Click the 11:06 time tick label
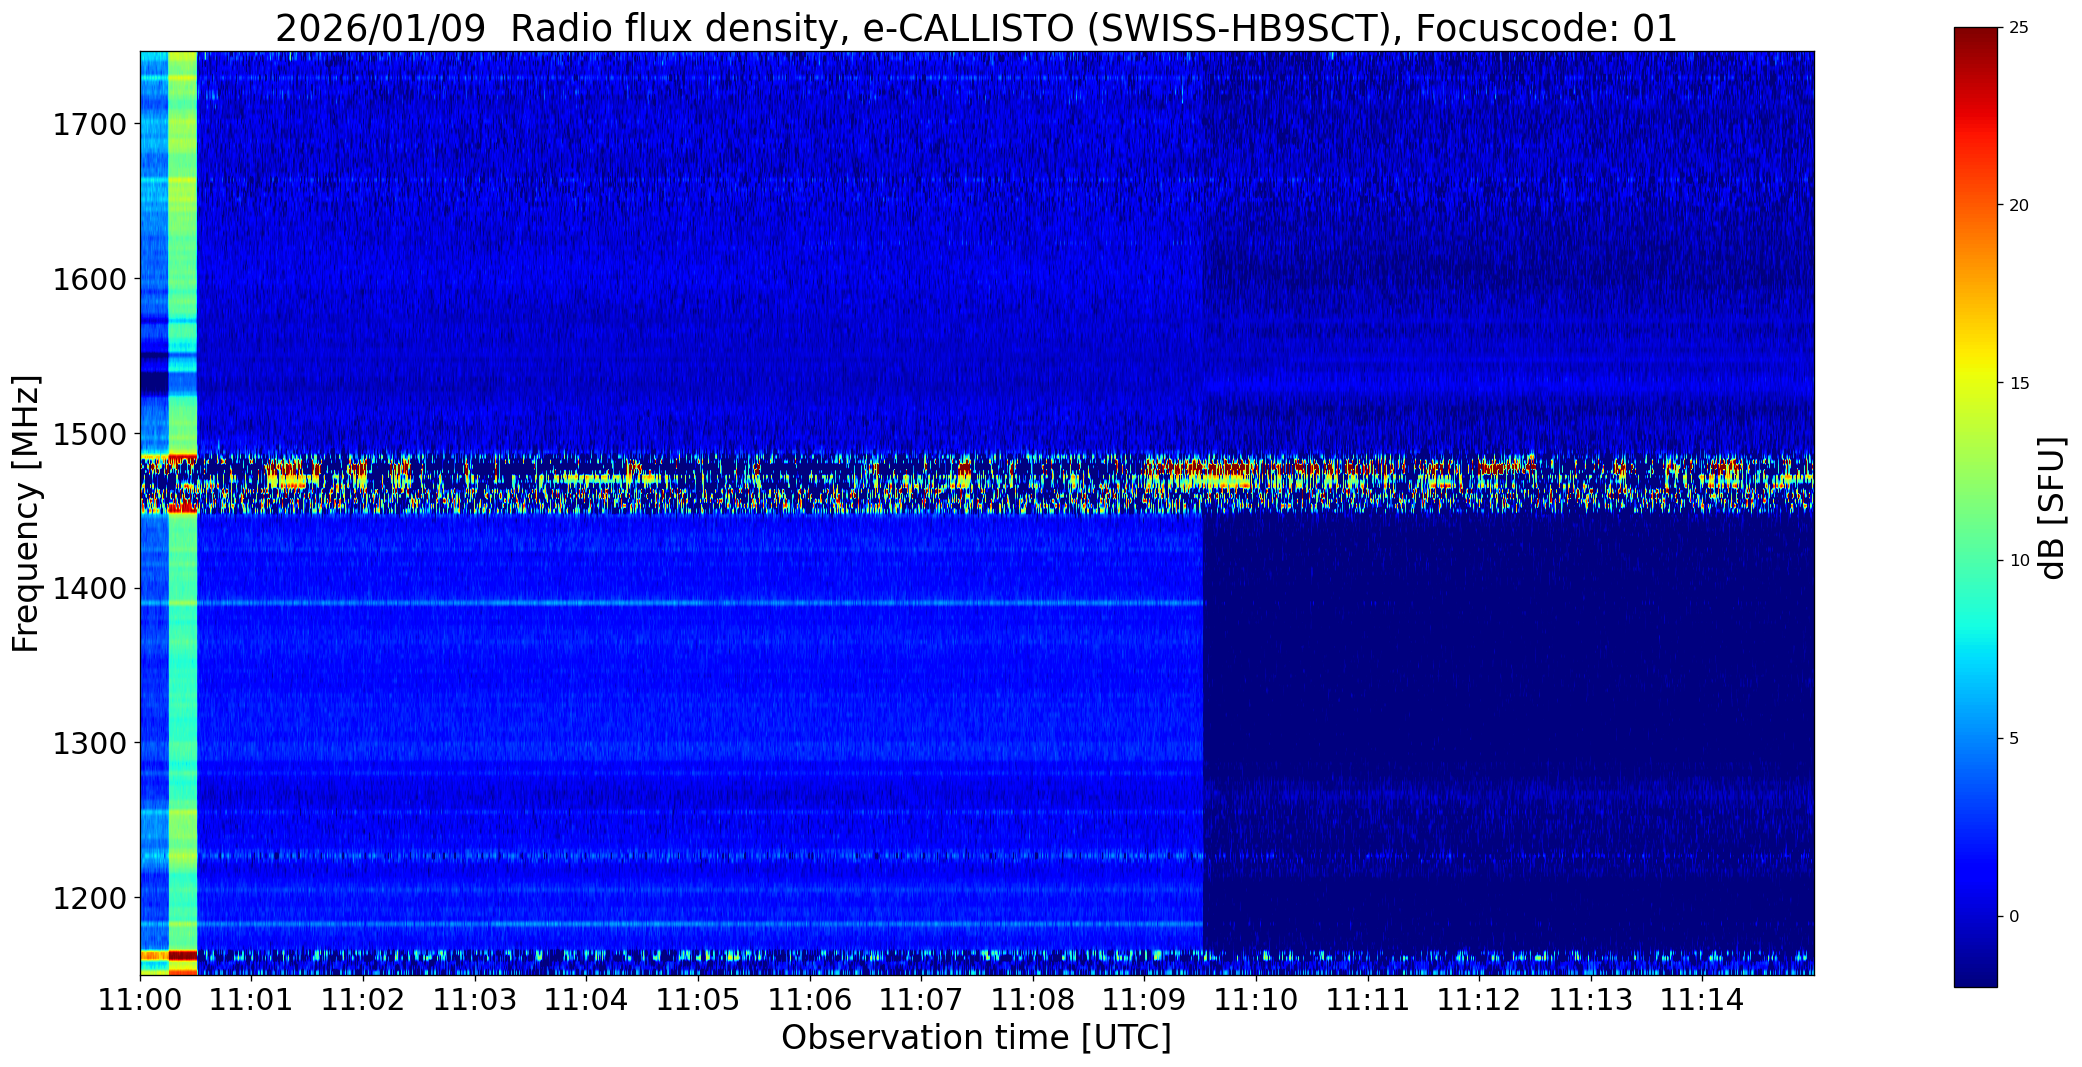 coord(810,999)
